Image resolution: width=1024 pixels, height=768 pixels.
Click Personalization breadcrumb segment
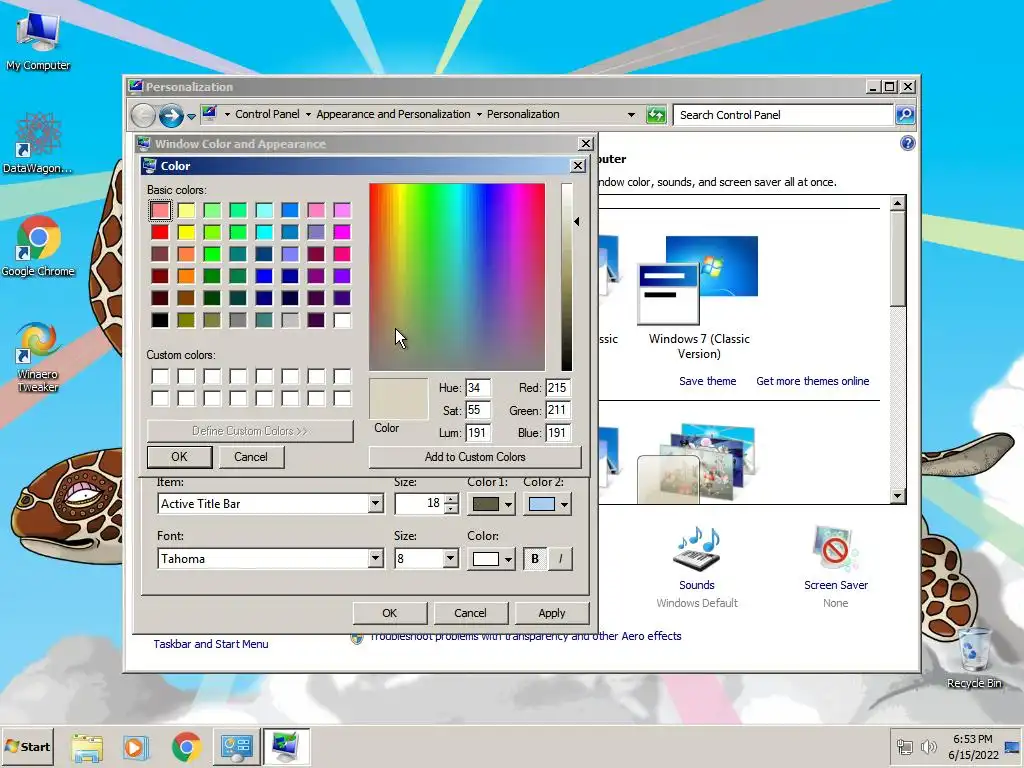pos(523,114)
